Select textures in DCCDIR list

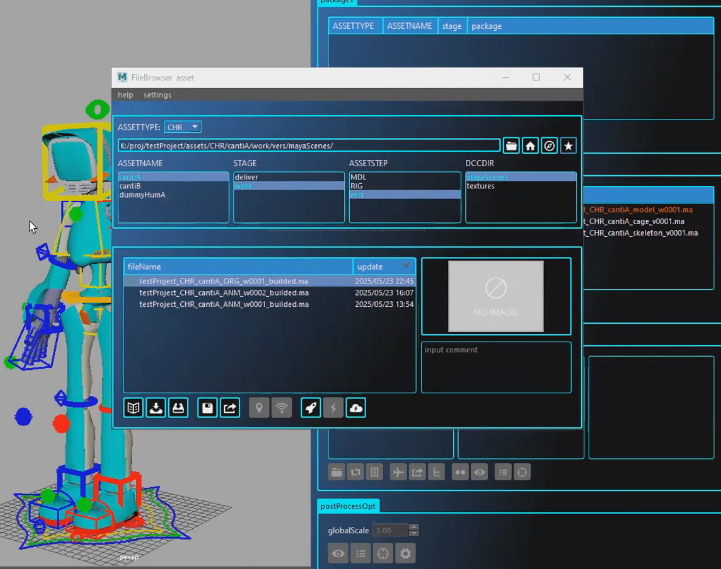521,186
